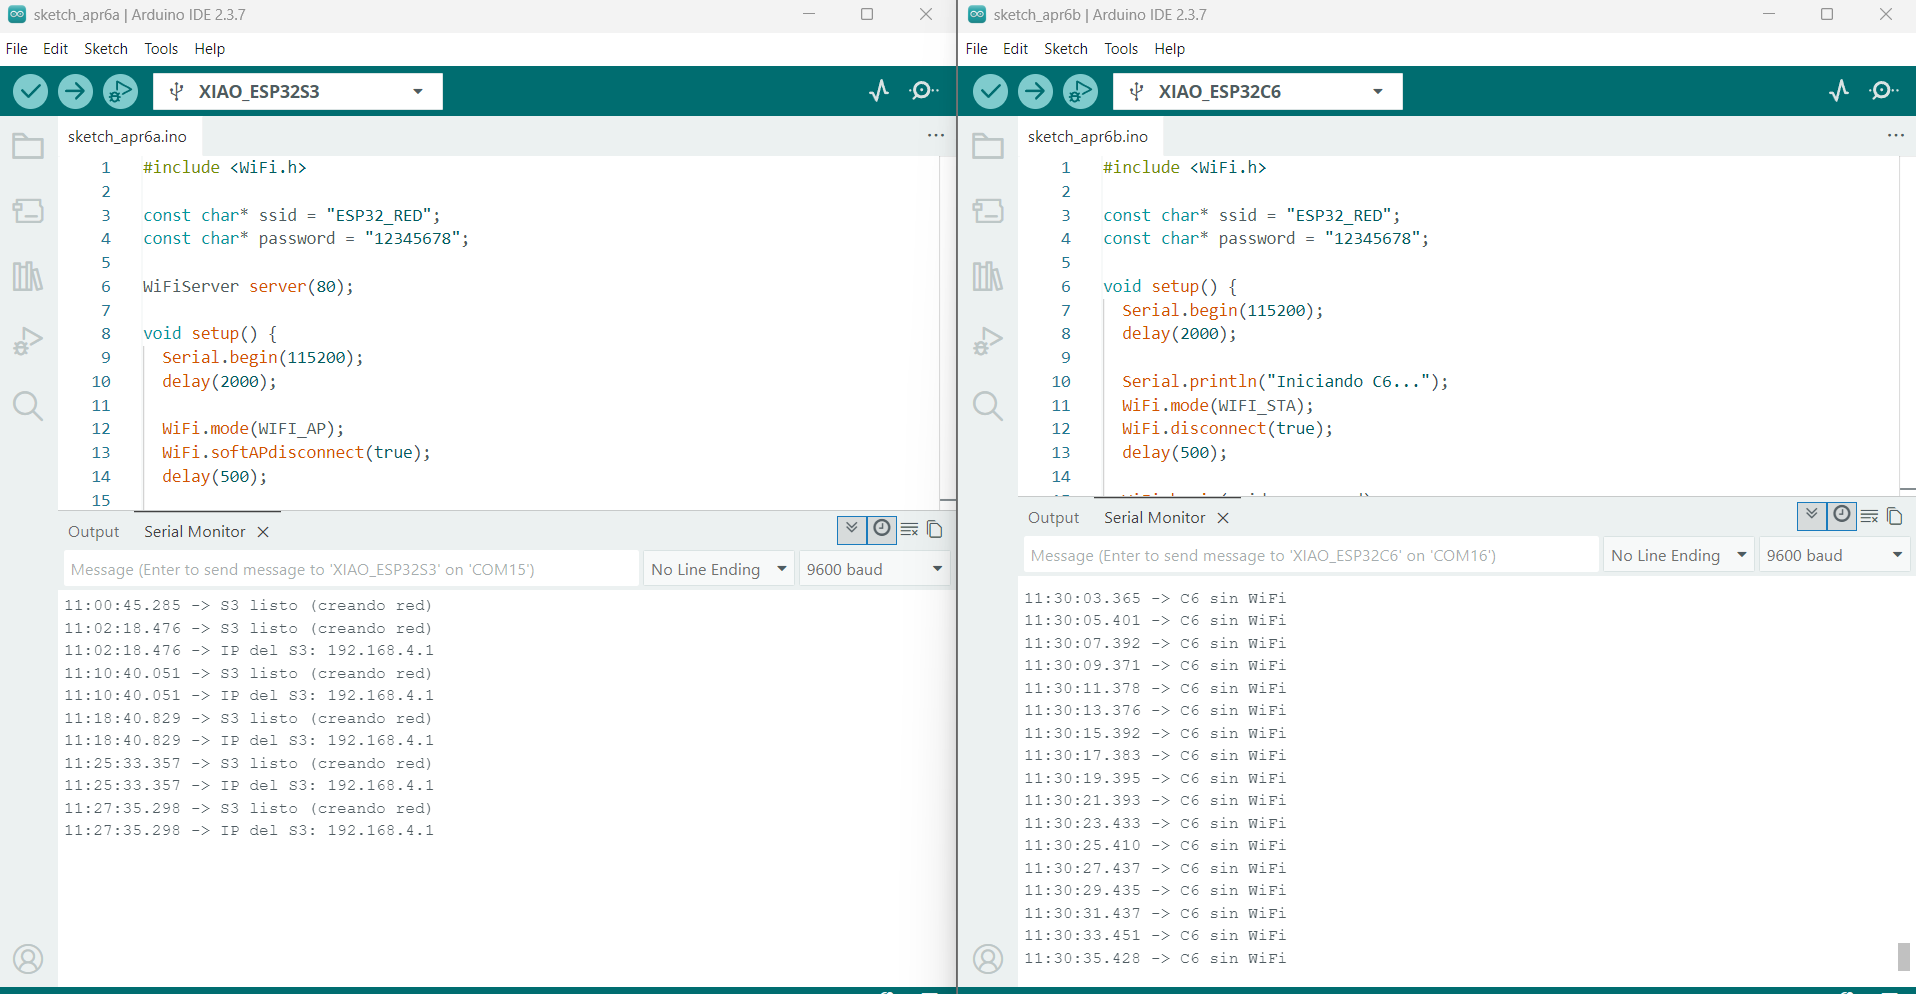1916x994 pixels.
Task: Open Help menu in sketch_apr6a window
Action: [210, 49]
